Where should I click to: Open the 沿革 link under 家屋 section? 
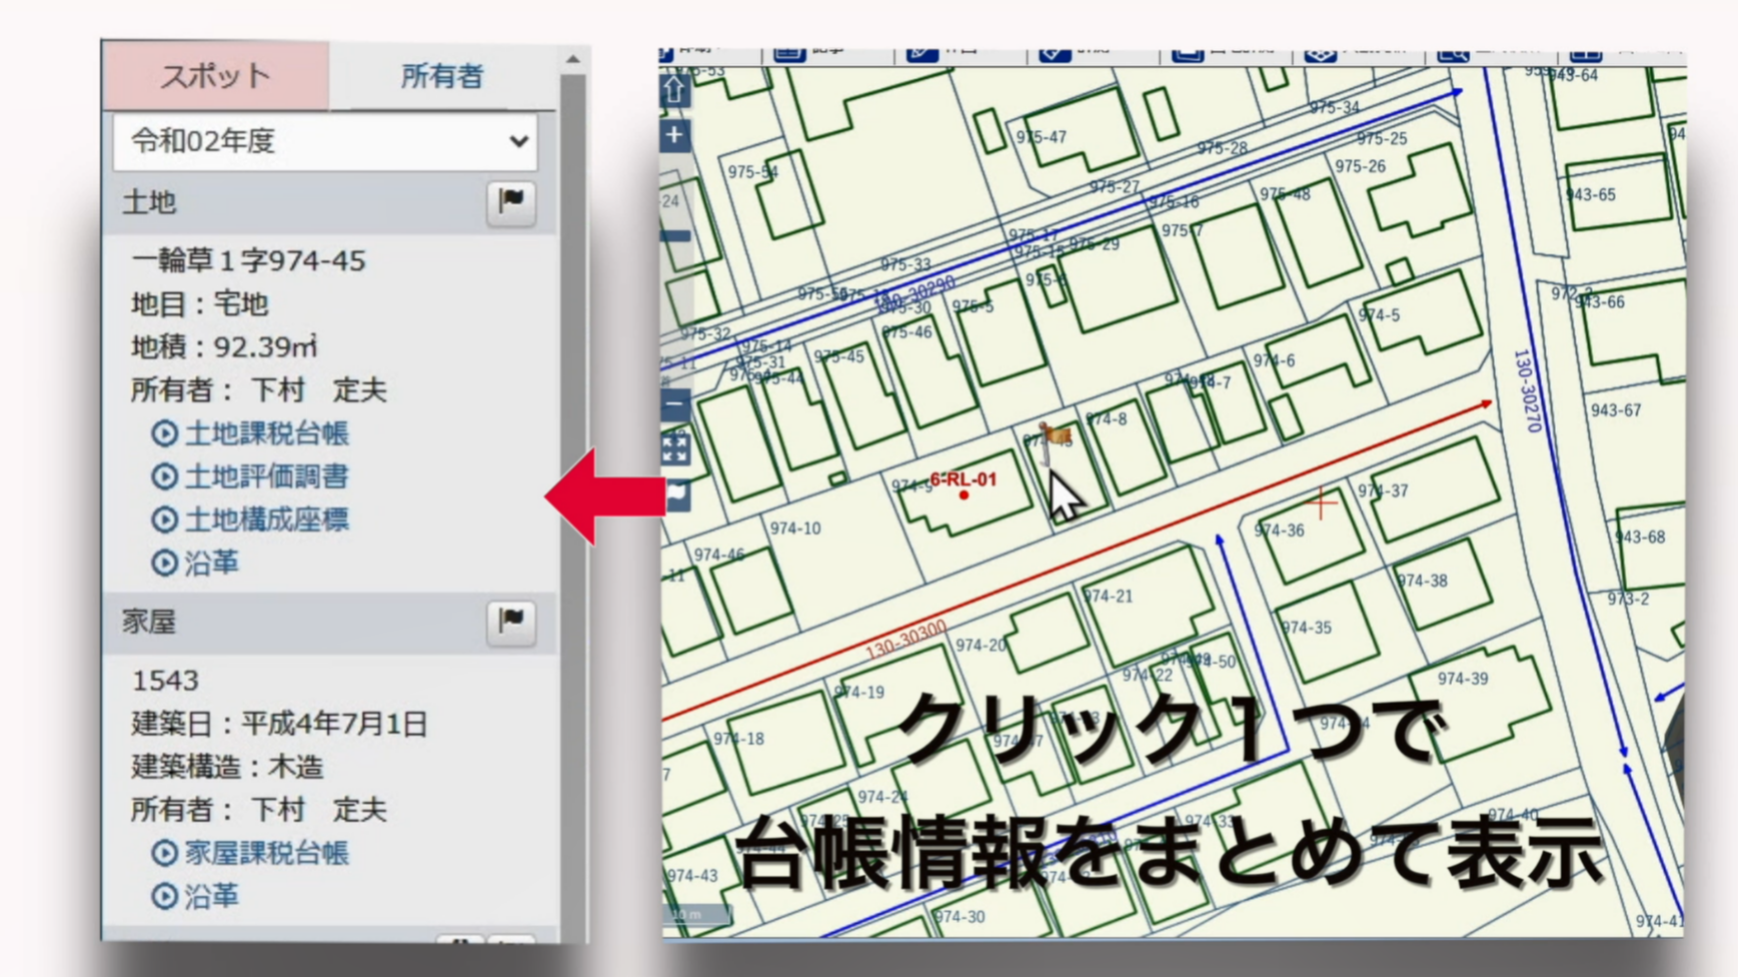coord(211,896)
